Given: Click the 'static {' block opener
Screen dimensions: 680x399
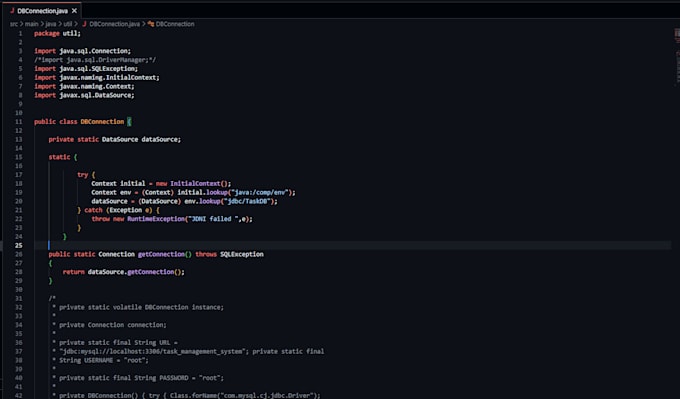Looking at the screenshot, I should coord(63,157).
